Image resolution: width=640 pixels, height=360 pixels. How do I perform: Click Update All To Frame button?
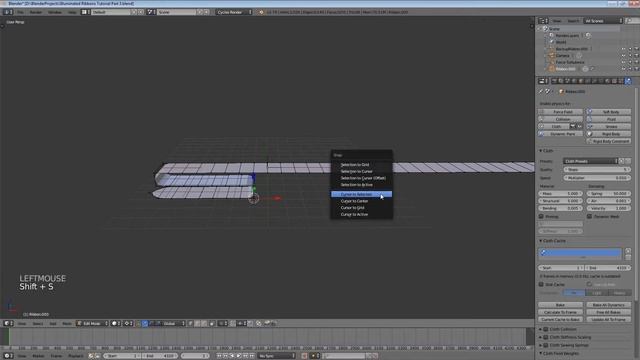[x=609, y=320]
